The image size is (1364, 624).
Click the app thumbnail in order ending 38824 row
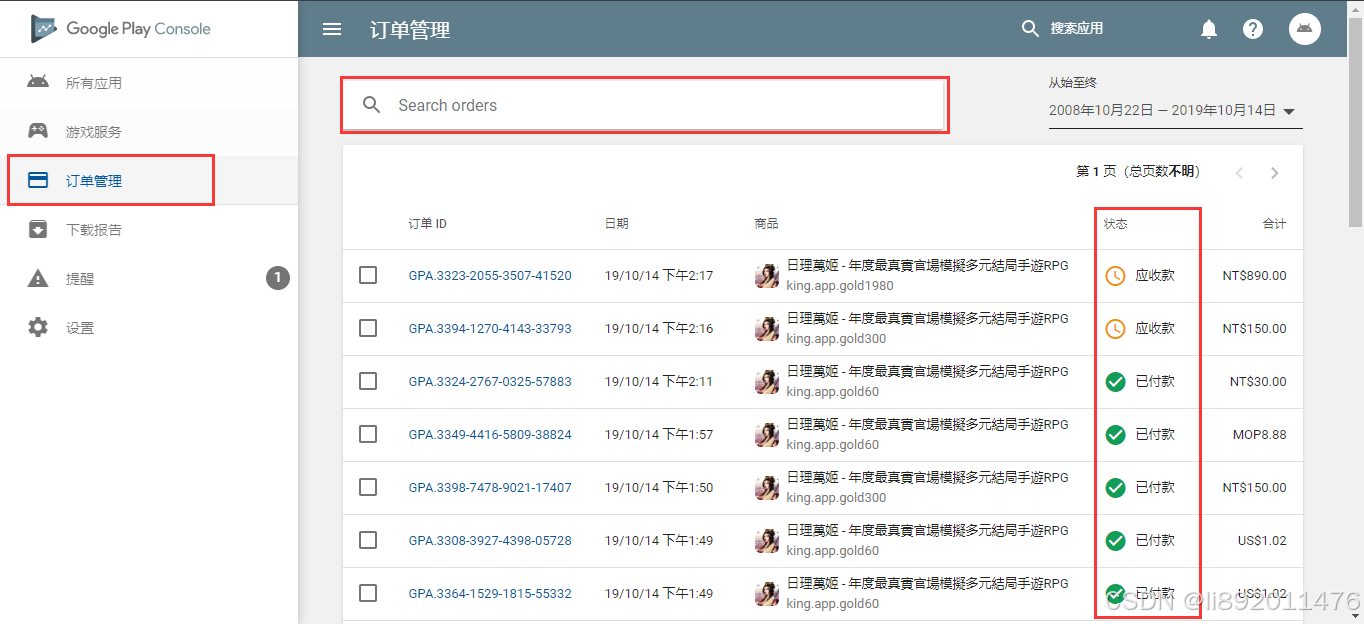[x=767, y=434]
